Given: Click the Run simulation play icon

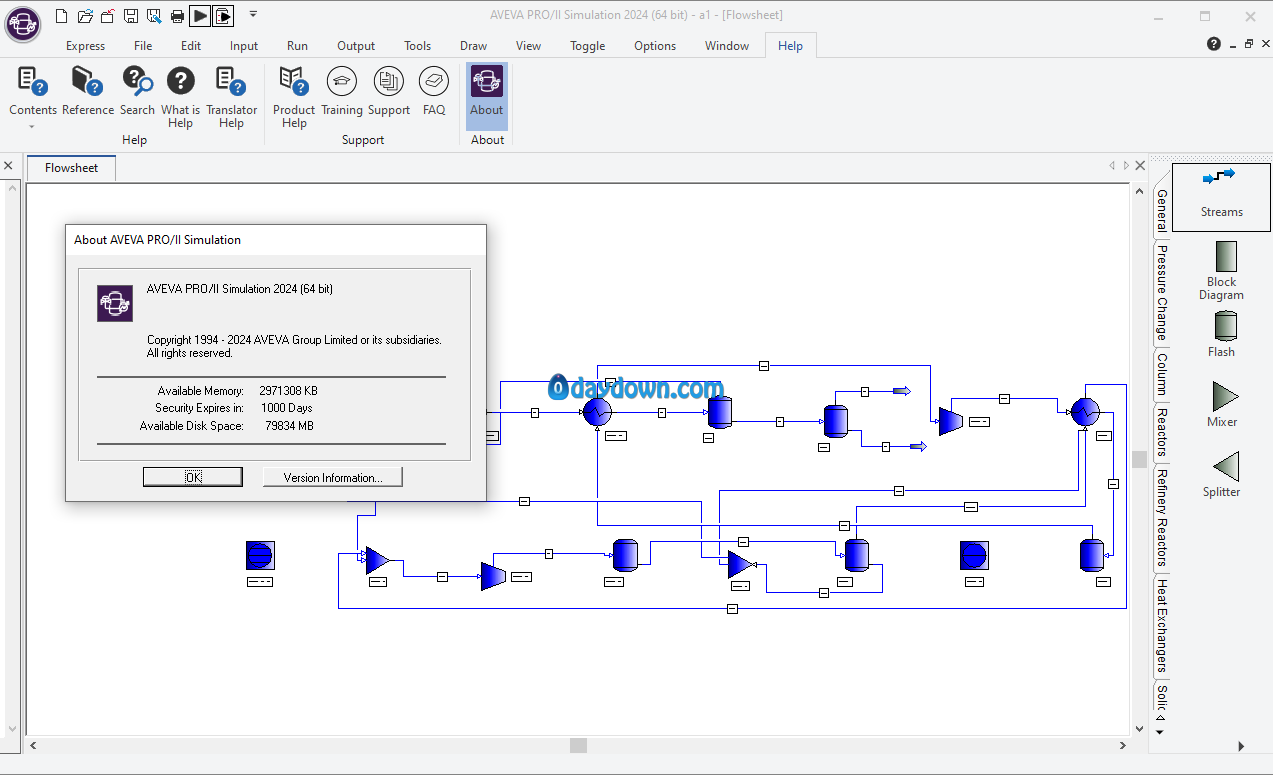Looking at the screenshot, I should tap(200, 15).
